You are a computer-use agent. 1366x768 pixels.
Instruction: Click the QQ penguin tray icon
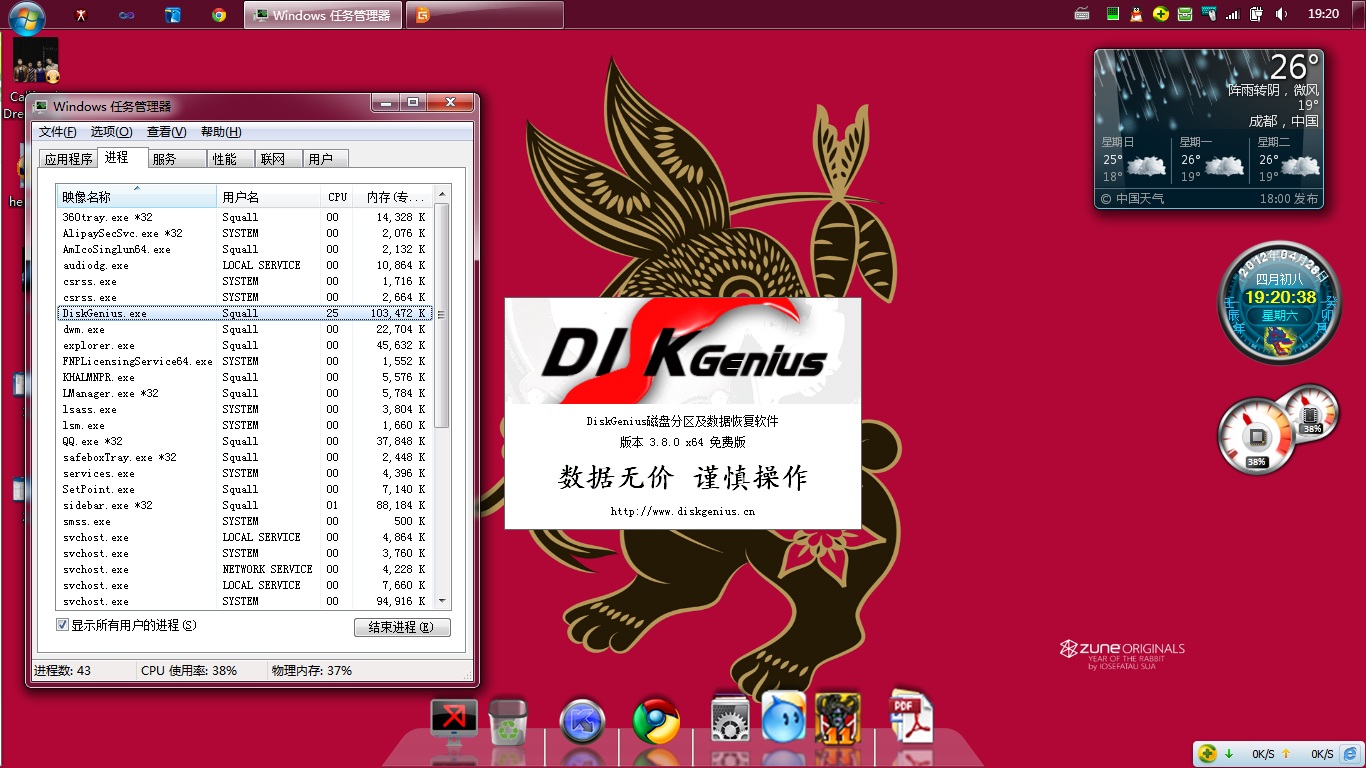[x=1136, y=14]
